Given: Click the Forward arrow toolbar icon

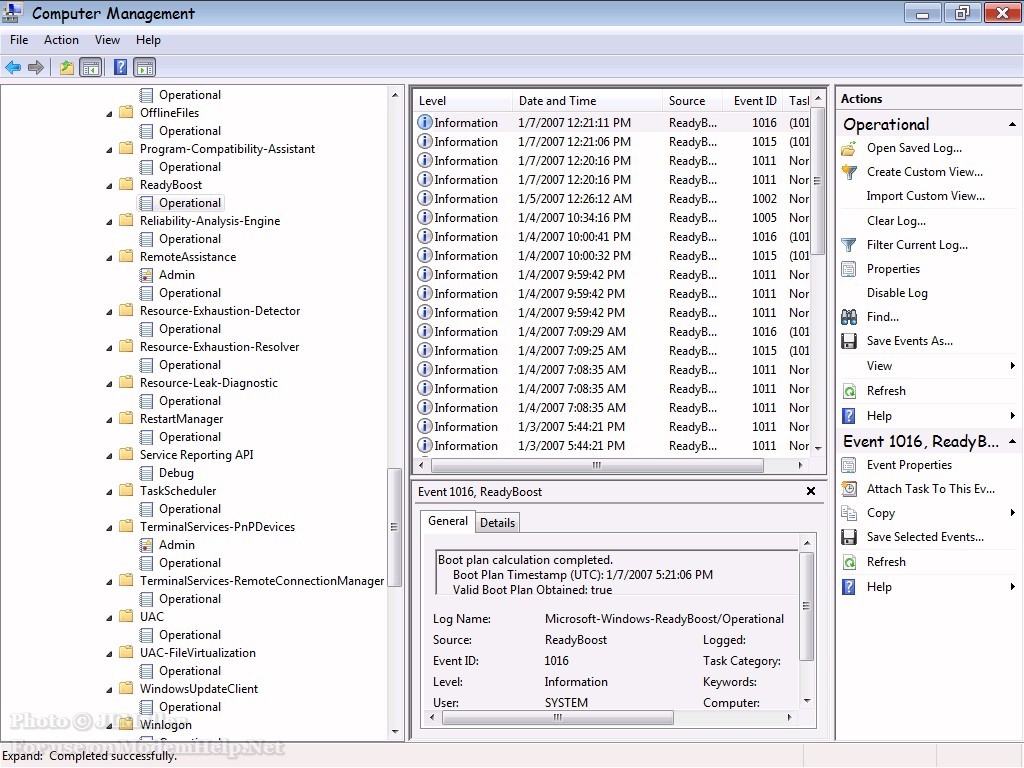Looking at the screenshot, I should coord(36,67).
